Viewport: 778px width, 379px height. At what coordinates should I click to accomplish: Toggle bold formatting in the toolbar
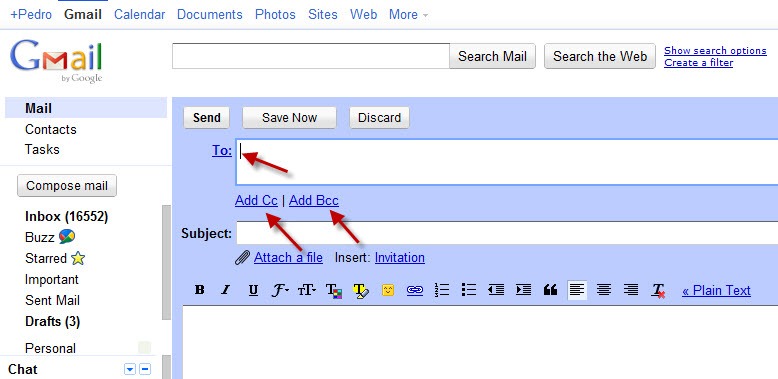(x=199, y=290)
